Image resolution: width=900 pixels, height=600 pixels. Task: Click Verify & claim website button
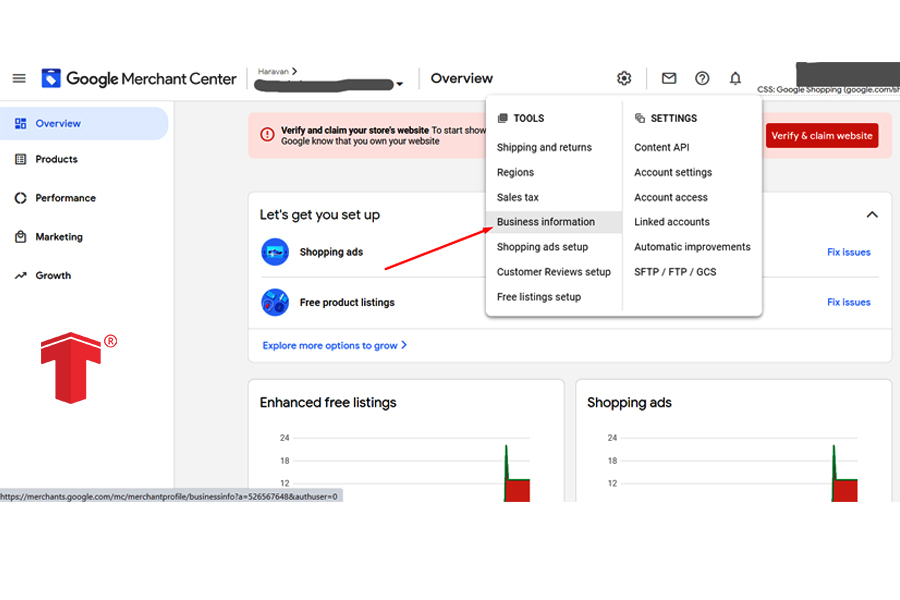point(821,136)
